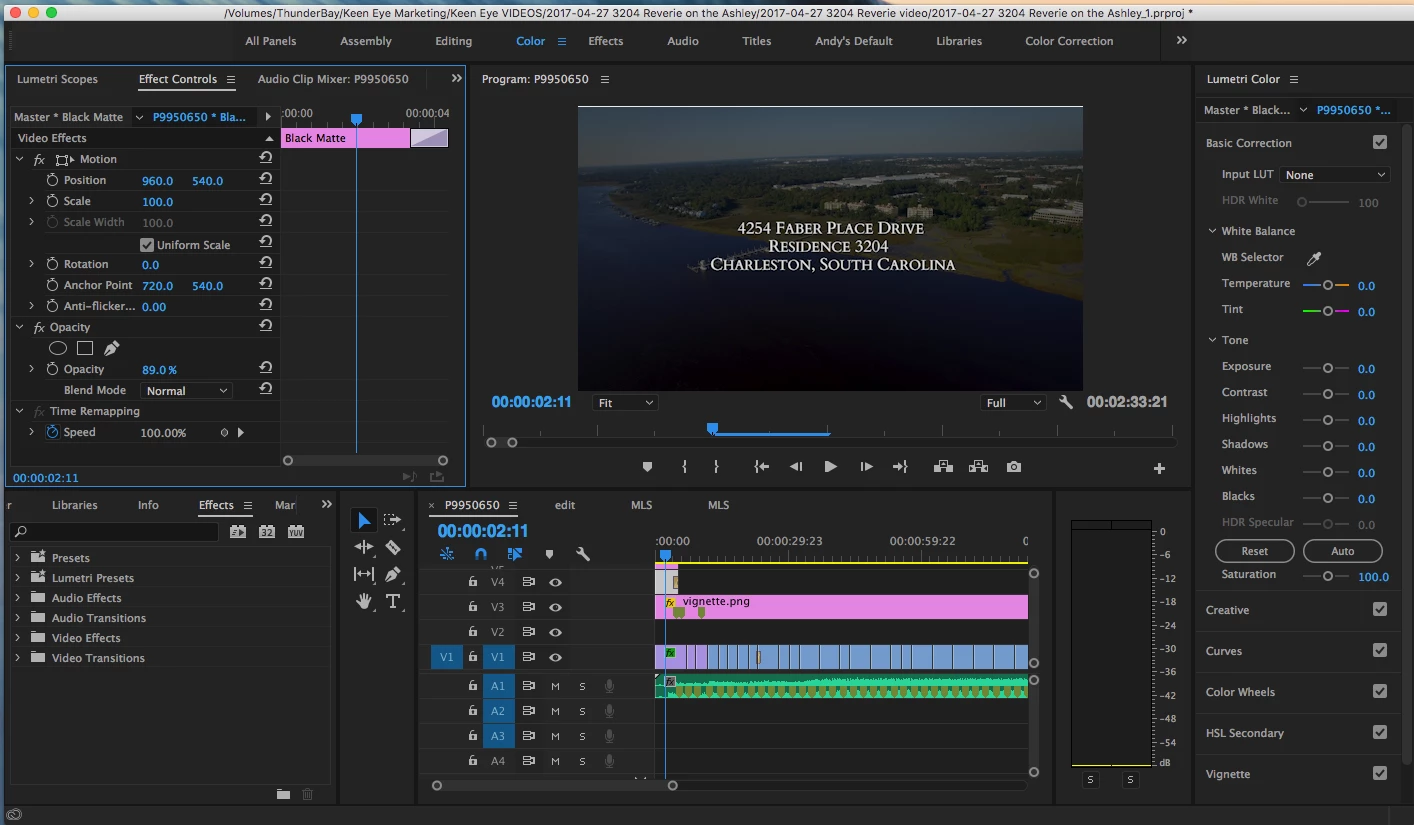1414x825 pixels.
Task: Hide track V3 with the eye icon
Action: (x=555, y=607)
